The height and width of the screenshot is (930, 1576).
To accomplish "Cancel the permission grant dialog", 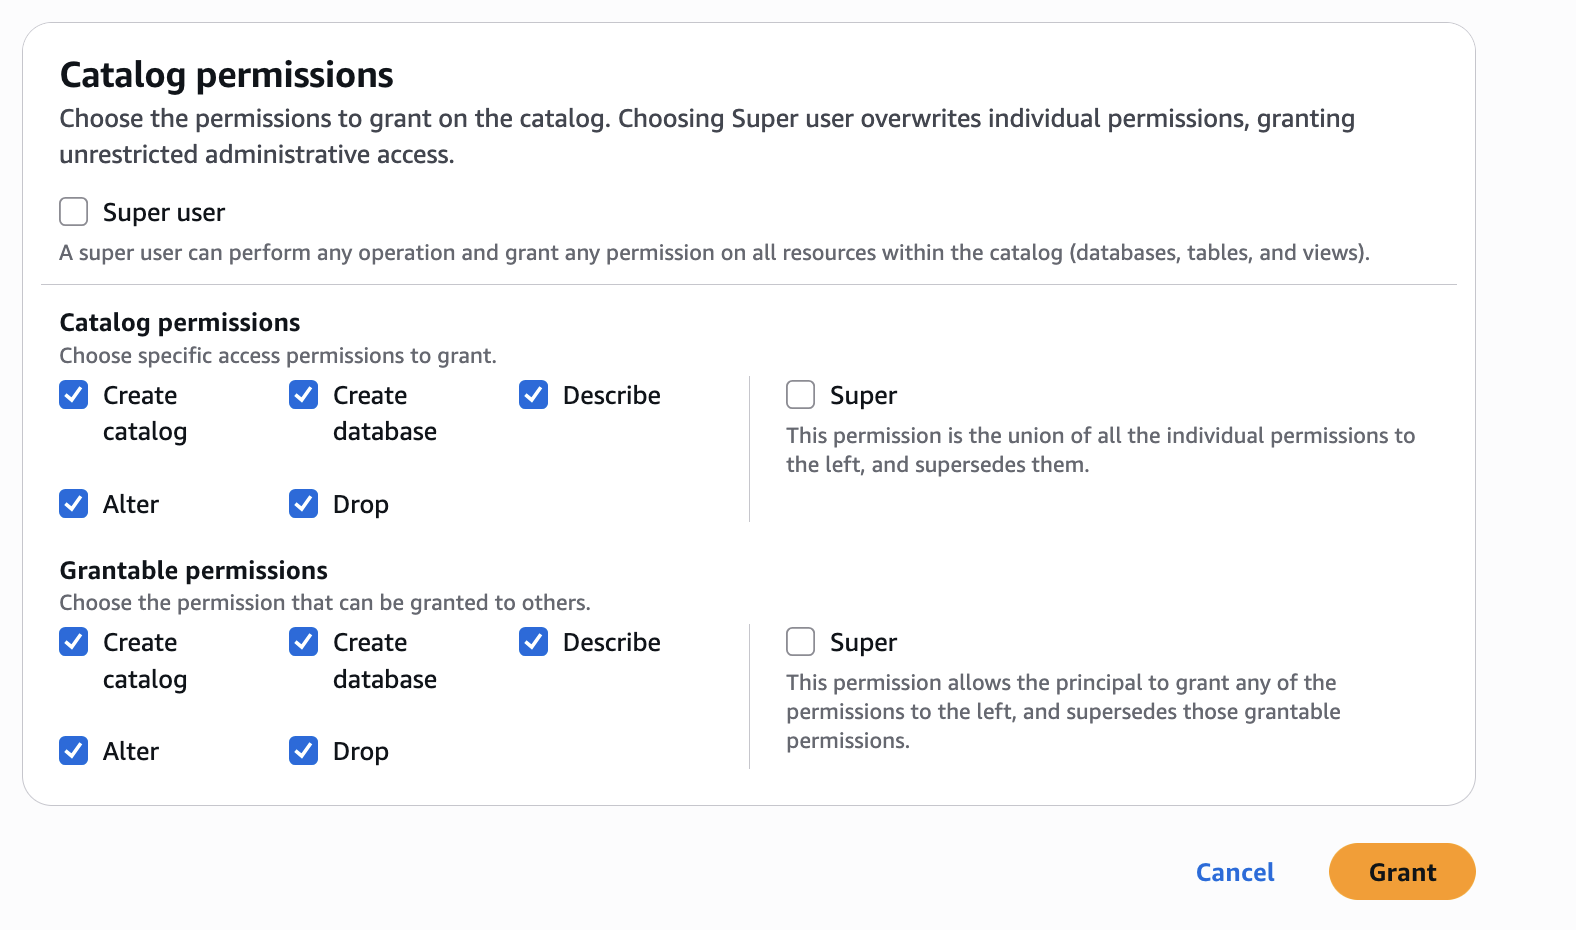I will [1235, 873].
